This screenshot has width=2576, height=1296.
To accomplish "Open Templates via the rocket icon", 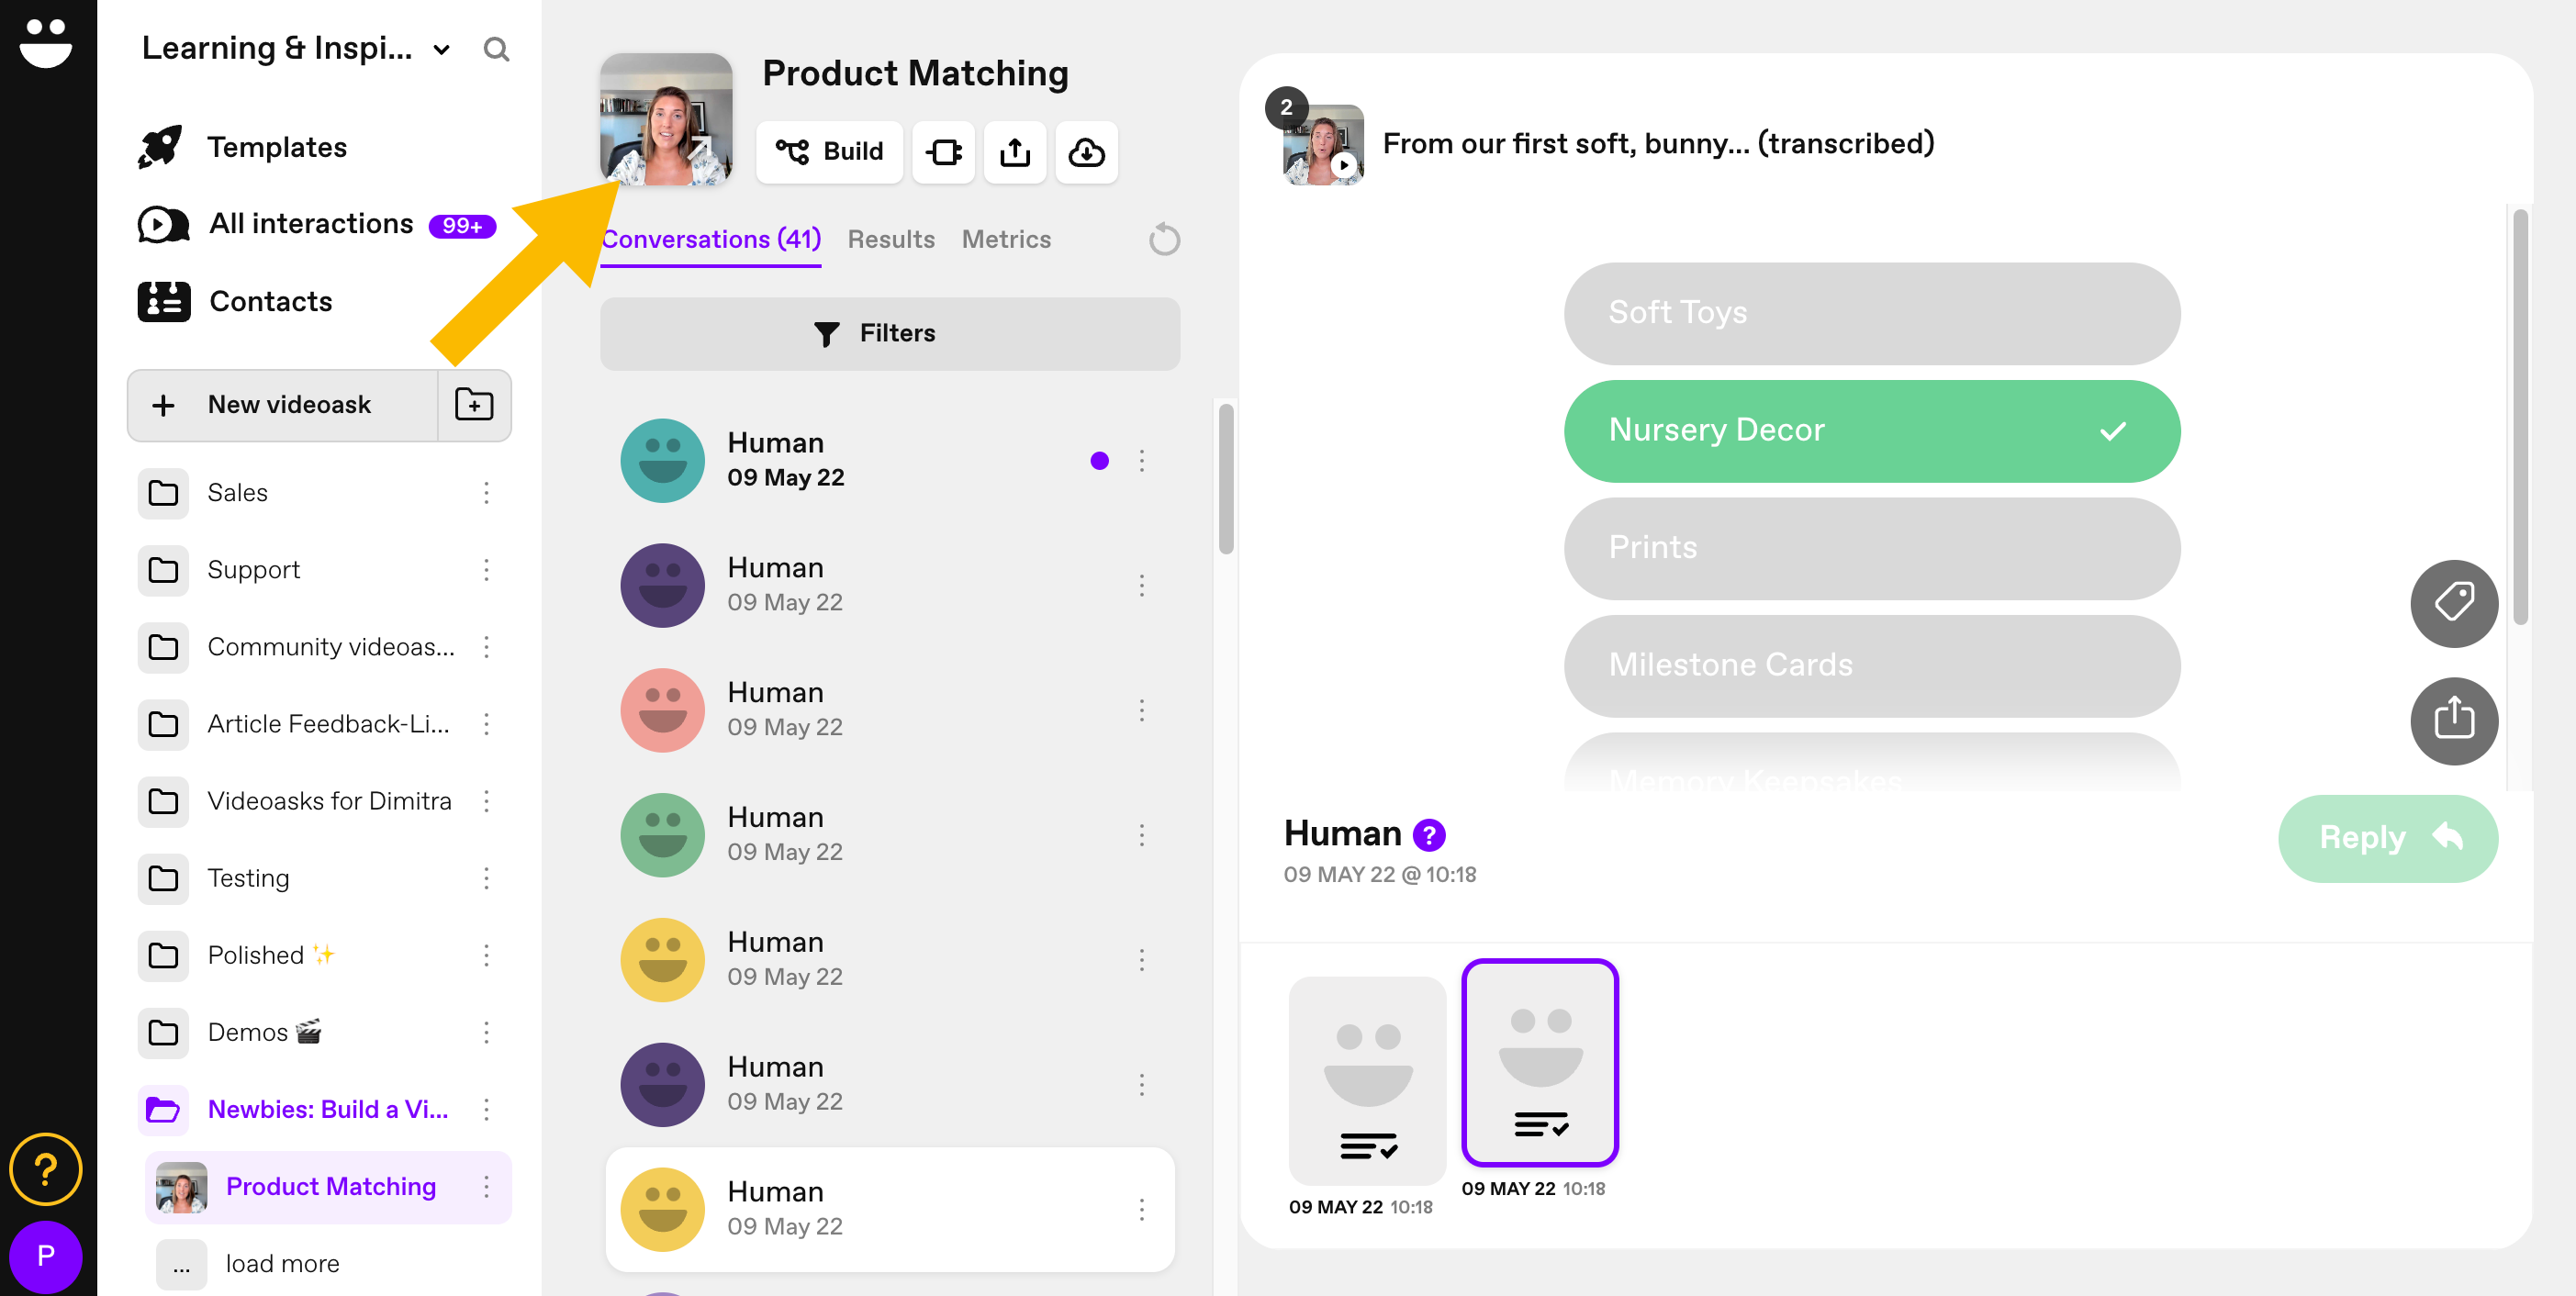I will click(160, 147).
